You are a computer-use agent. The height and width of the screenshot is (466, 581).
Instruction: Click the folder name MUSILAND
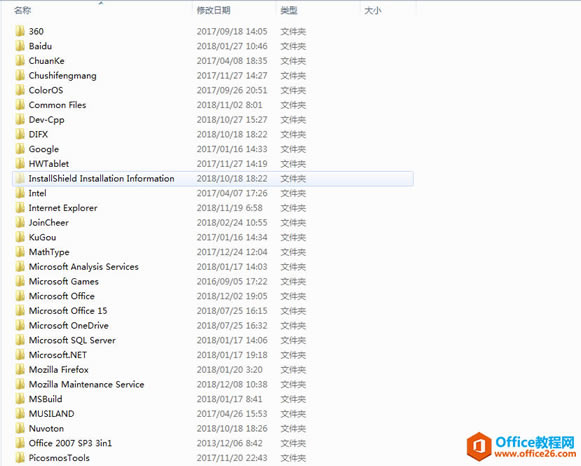[x=52, y=414]
